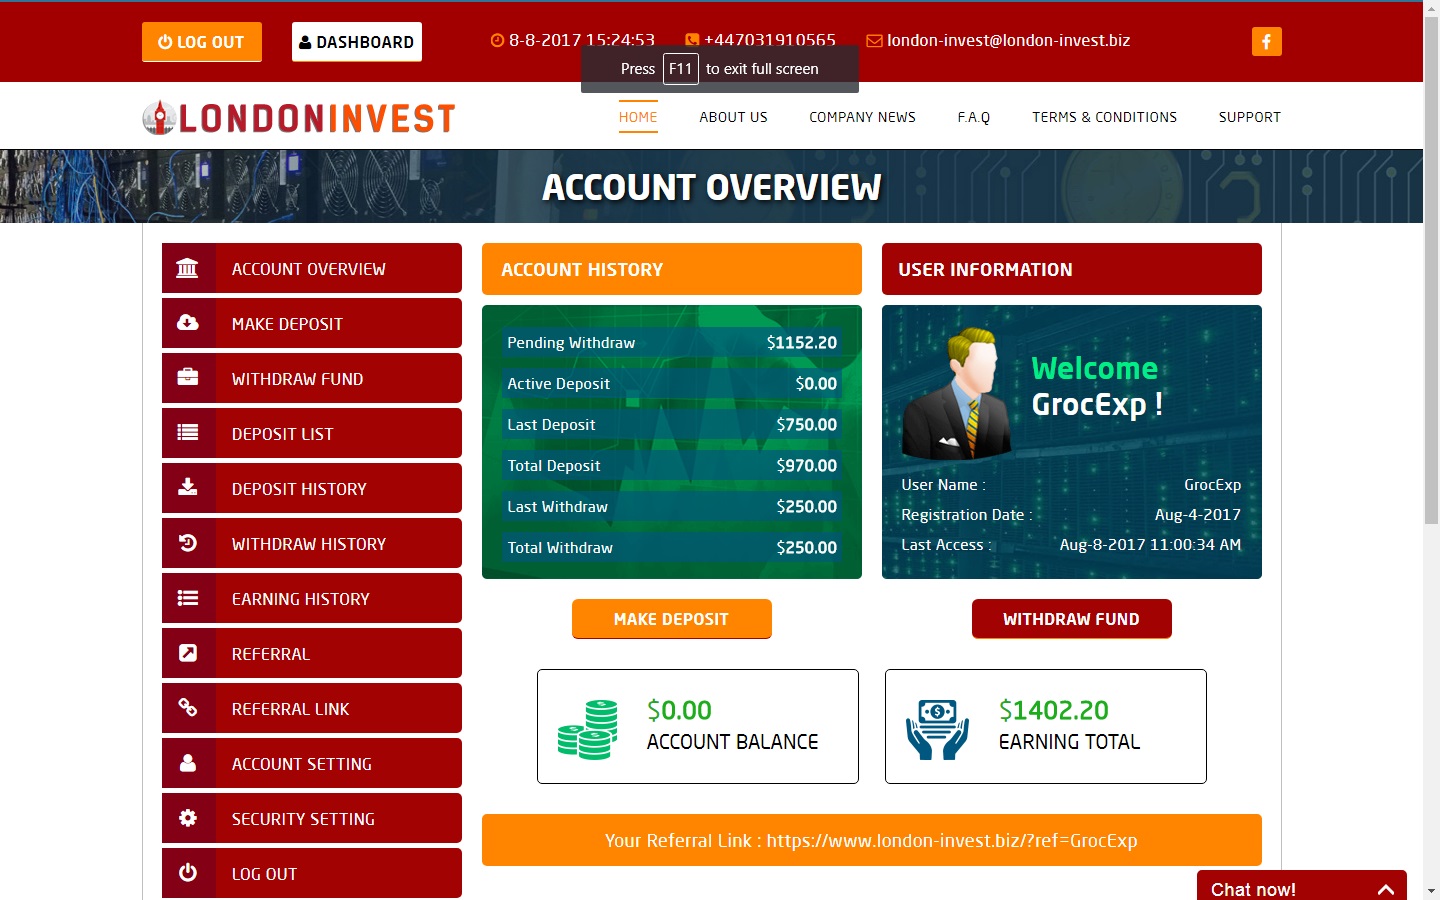This screenshot has height=900, width=1440.
Task: Click the referral link banner
Action: [x=872, y=840]
